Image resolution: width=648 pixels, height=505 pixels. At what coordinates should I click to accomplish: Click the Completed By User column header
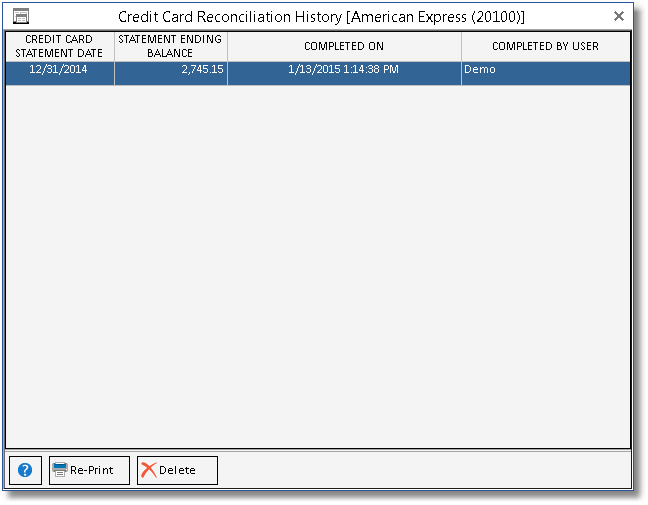pos(546,46)
